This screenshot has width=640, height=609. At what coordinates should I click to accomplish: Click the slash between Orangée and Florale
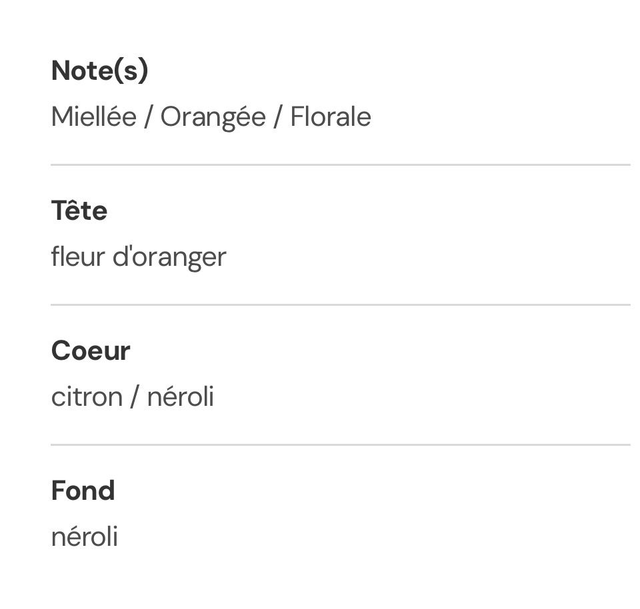coord(278,117)
